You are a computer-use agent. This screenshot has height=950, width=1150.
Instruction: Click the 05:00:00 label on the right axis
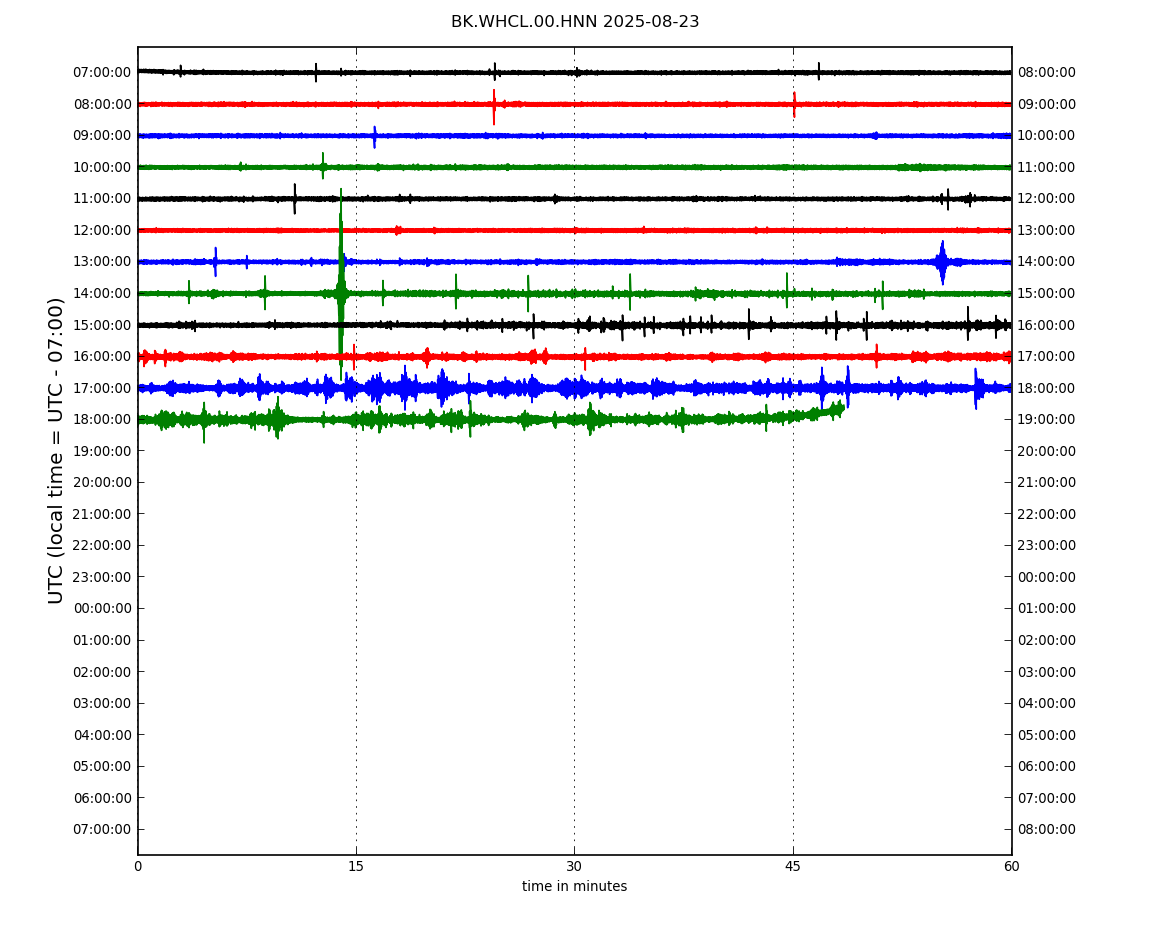point(1047,735)
